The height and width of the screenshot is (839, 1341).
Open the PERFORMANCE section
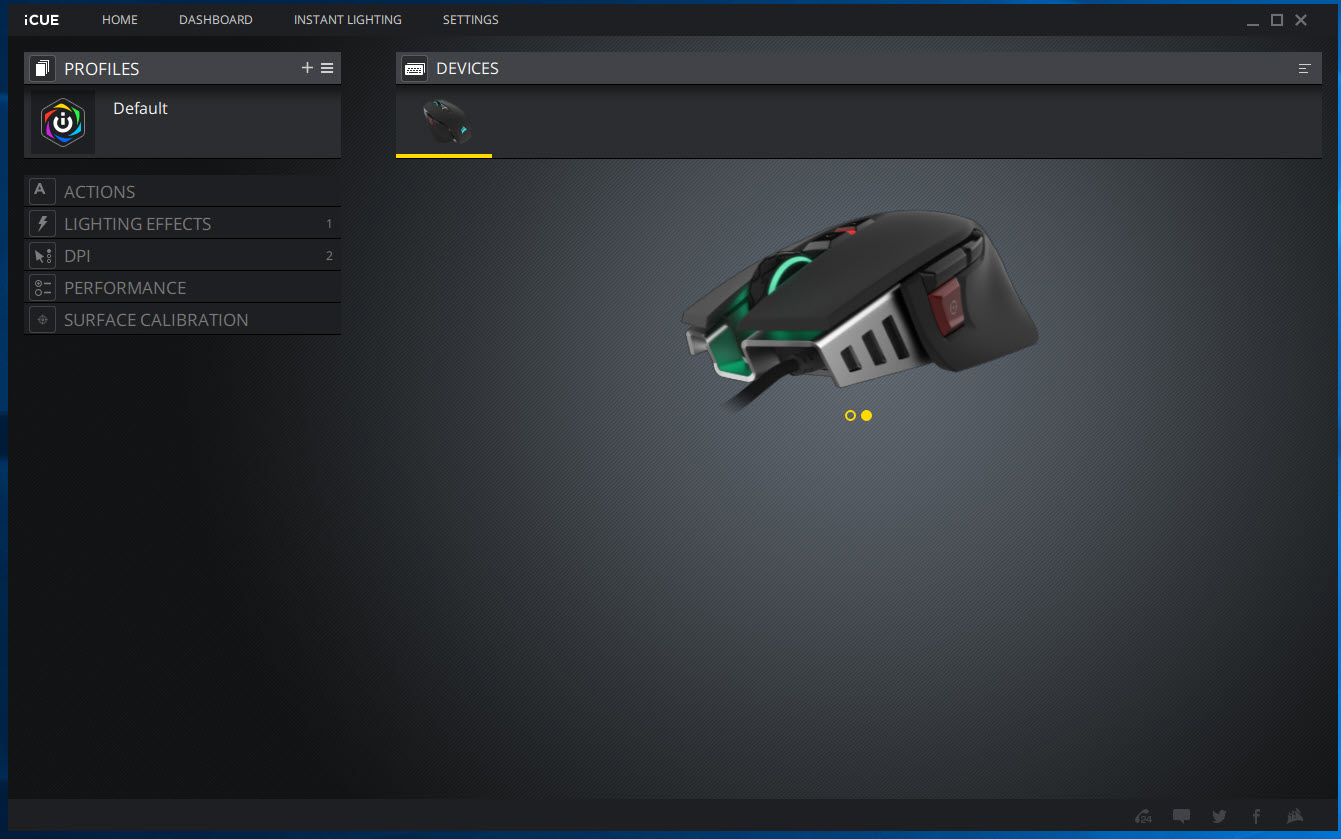point(182,287)
